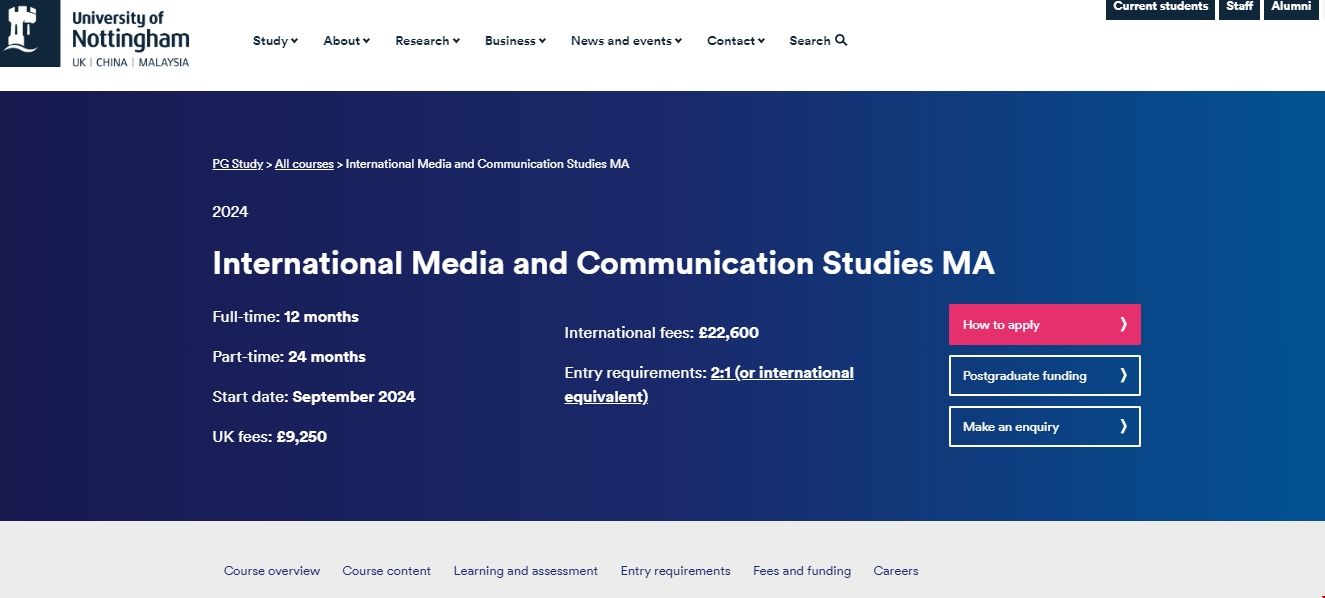Viewport: 1325px width, 598px height.
Task: Go to the Current students page
Action: click(x=1160, y=7)
